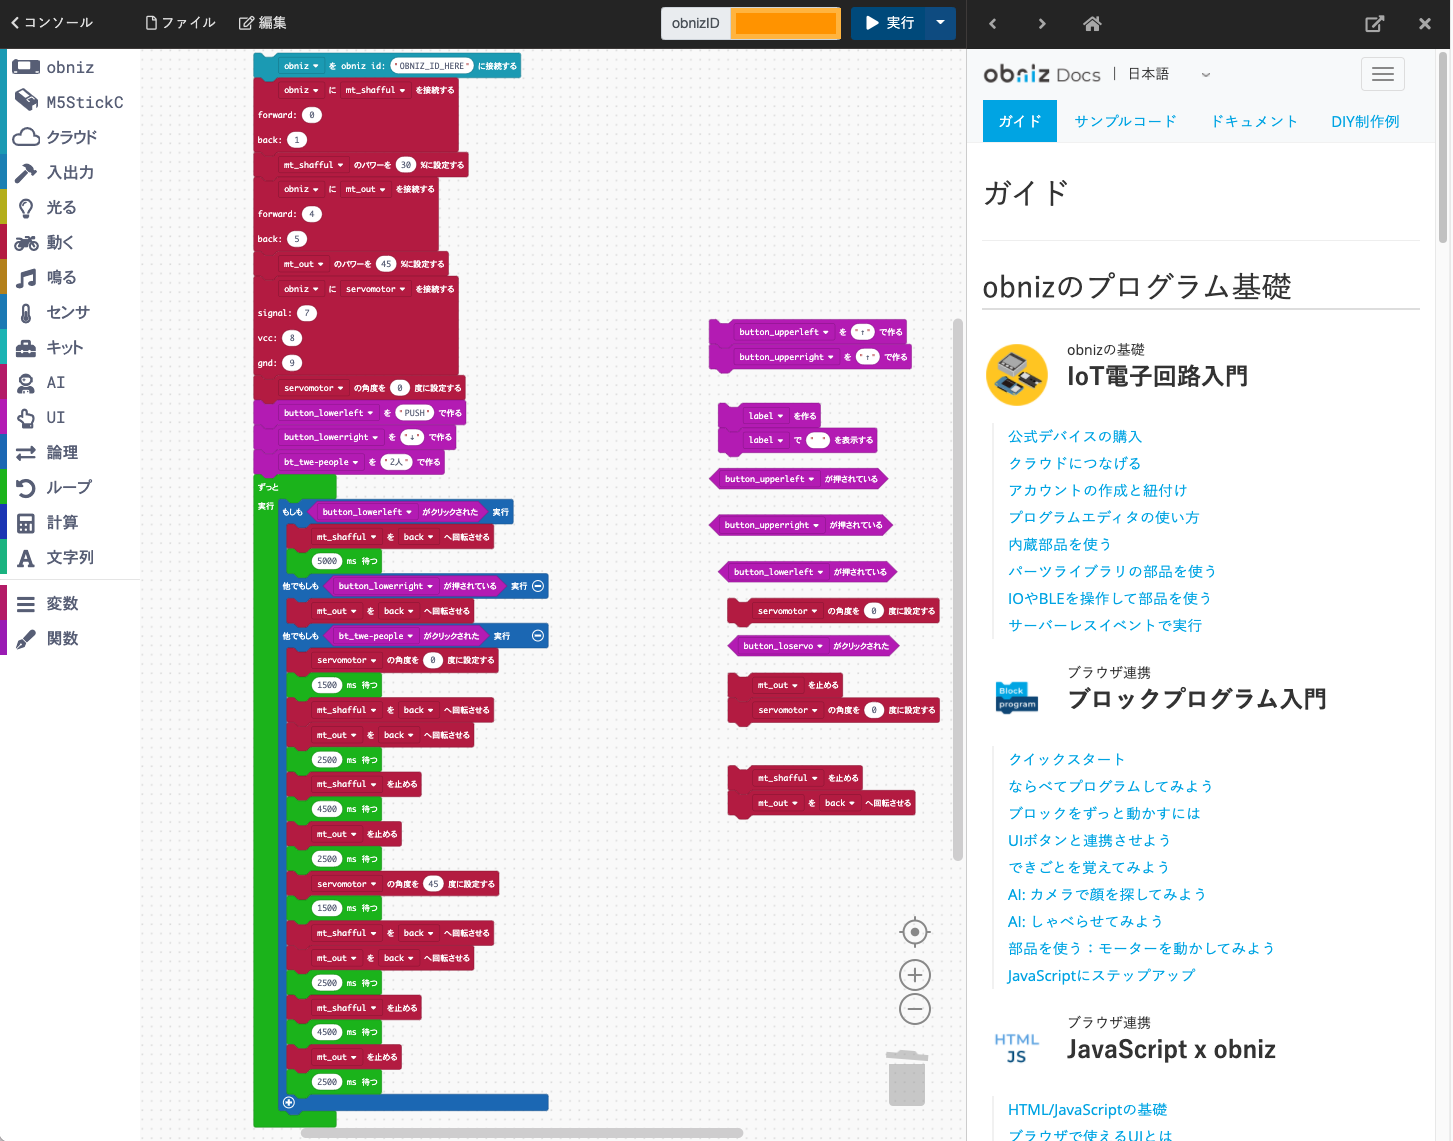
Task: Open the センサ sensor block category
Action: pos(67,312)
